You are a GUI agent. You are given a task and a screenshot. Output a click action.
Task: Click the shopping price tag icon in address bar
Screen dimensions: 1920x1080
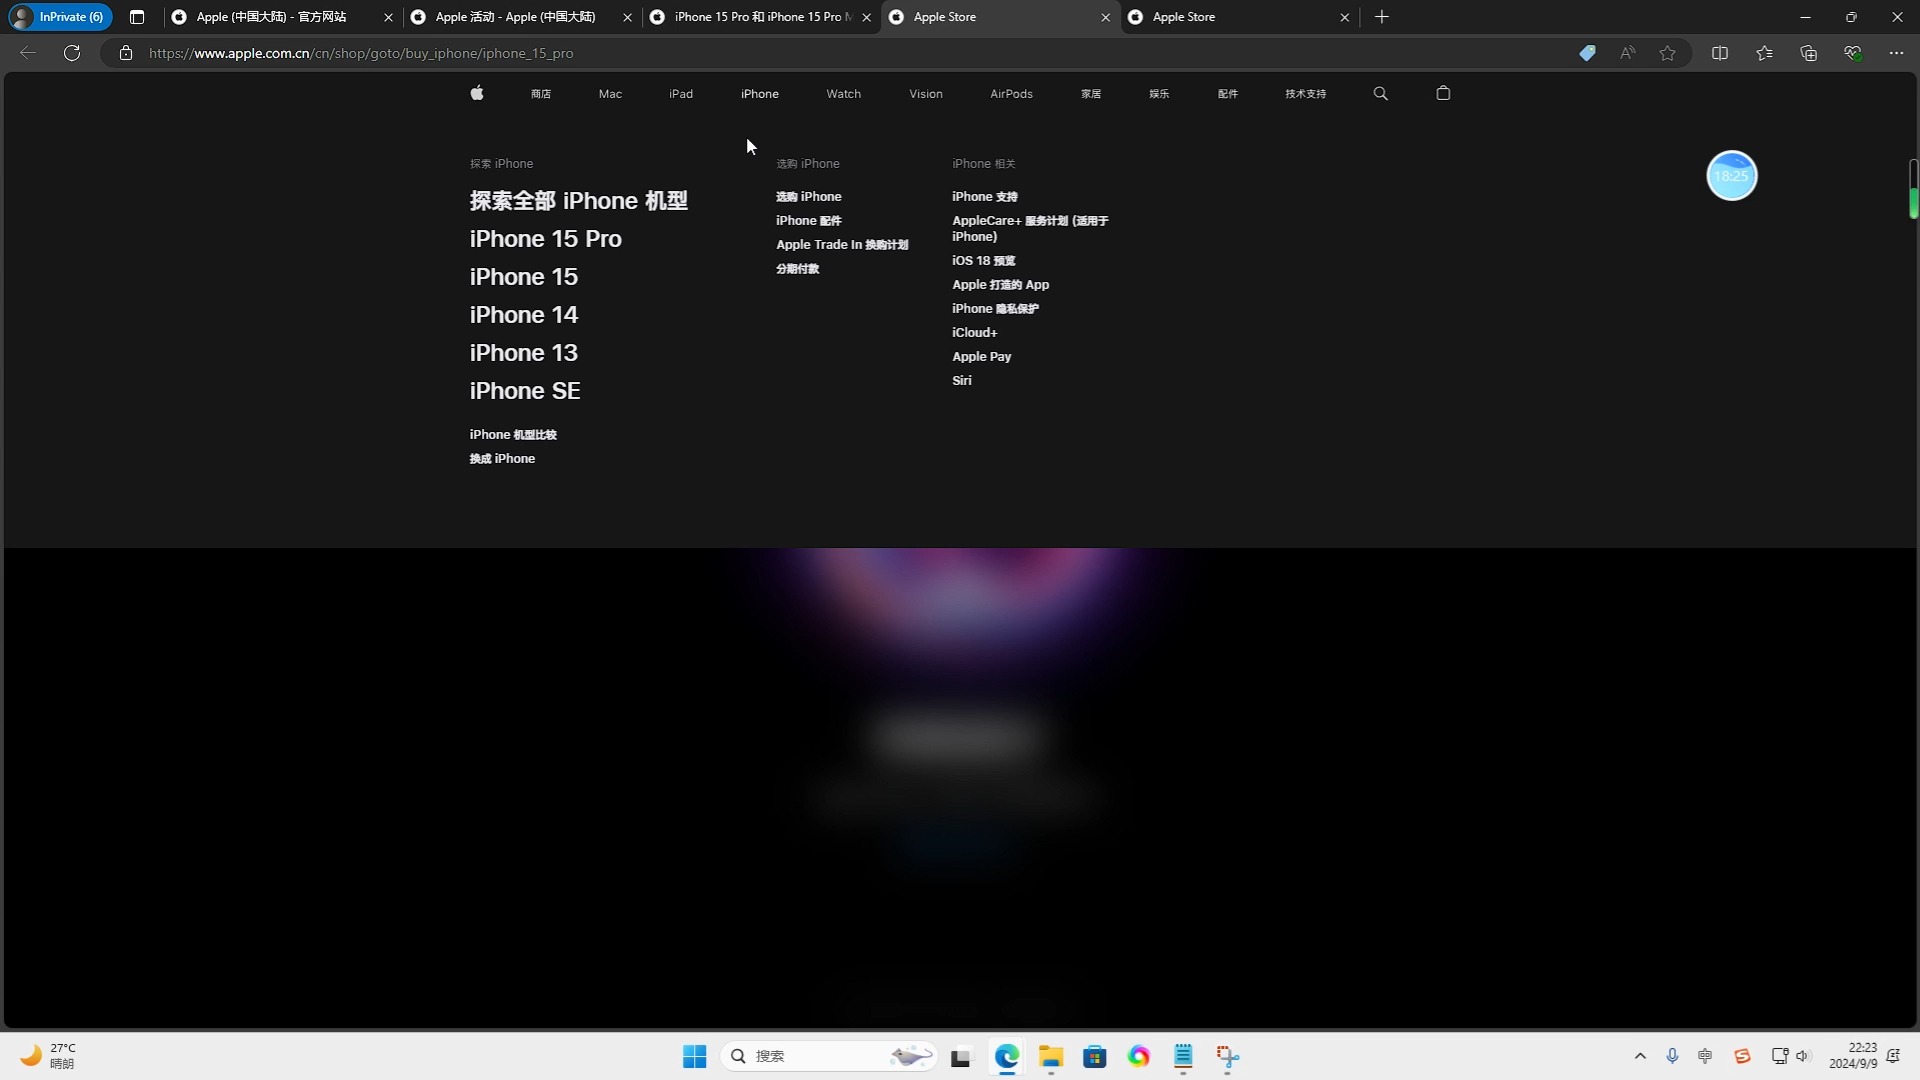pos(1587,53)
